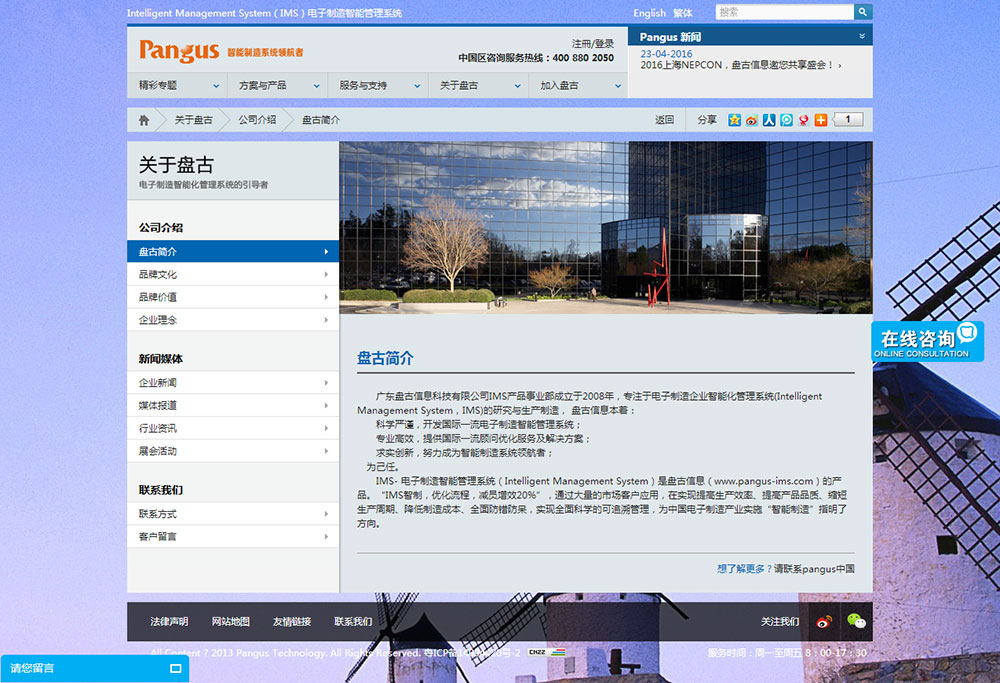Focus the 搜索 search input field
Viewport: 1000px width, 683px height.
784,11
